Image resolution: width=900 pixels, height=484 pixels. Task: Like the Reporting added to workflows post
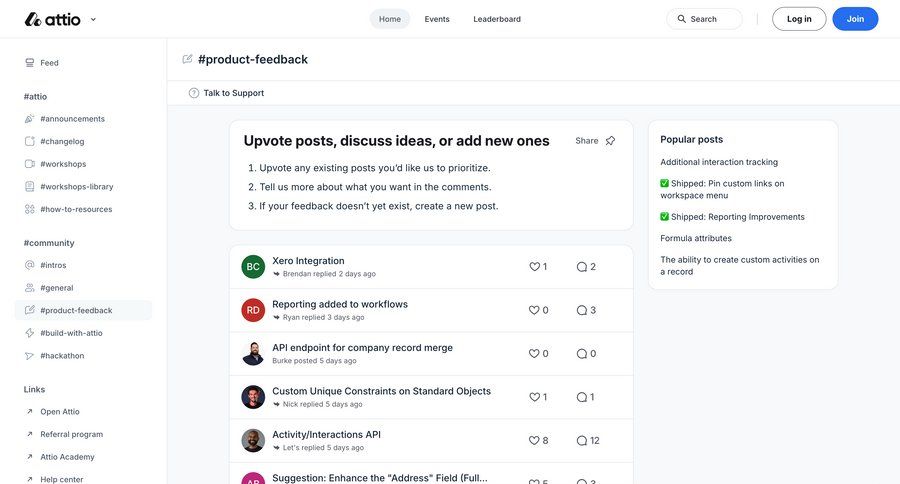[x=534, y=310]
